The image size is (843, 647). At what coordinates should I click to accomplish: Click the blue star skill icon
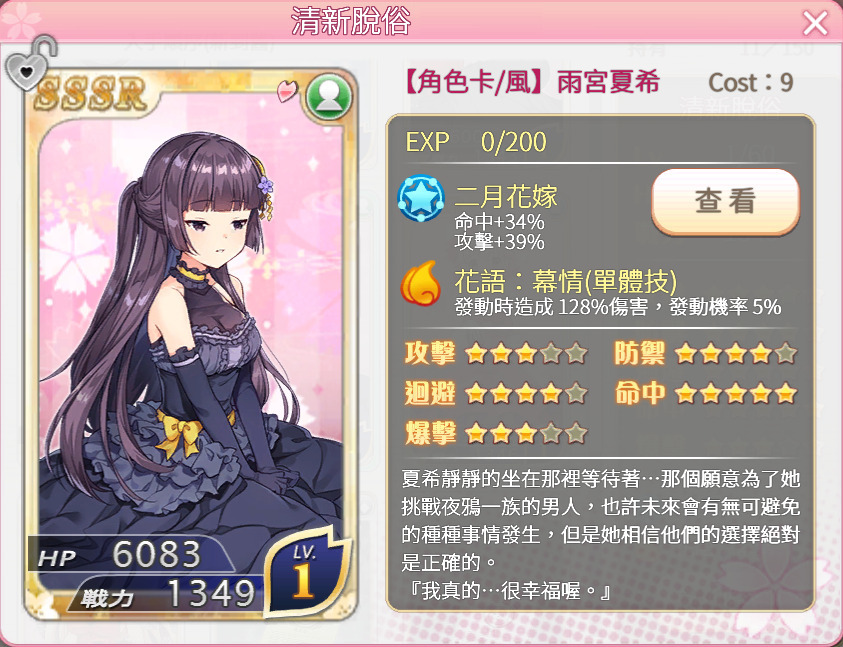(421, 198)
